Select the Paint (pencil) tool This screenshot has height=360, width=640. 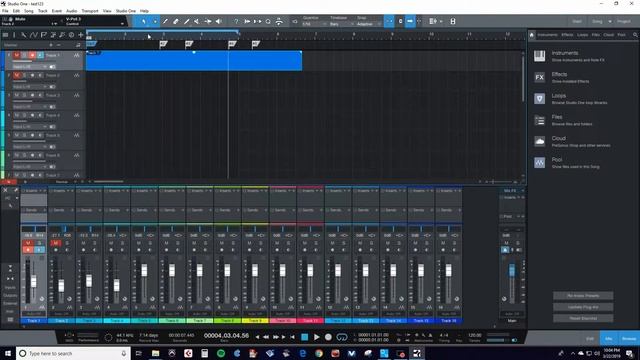[165, 21]
